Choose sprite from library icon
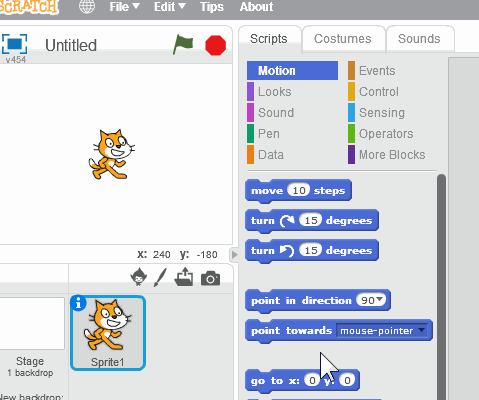Screen dimensions: 479x400 pos(138,277)
